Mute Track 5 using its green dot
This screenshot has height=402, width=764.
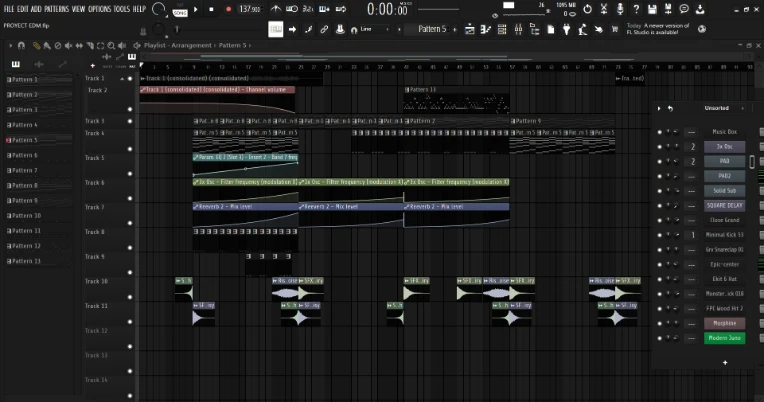click(x=130, y=175)
